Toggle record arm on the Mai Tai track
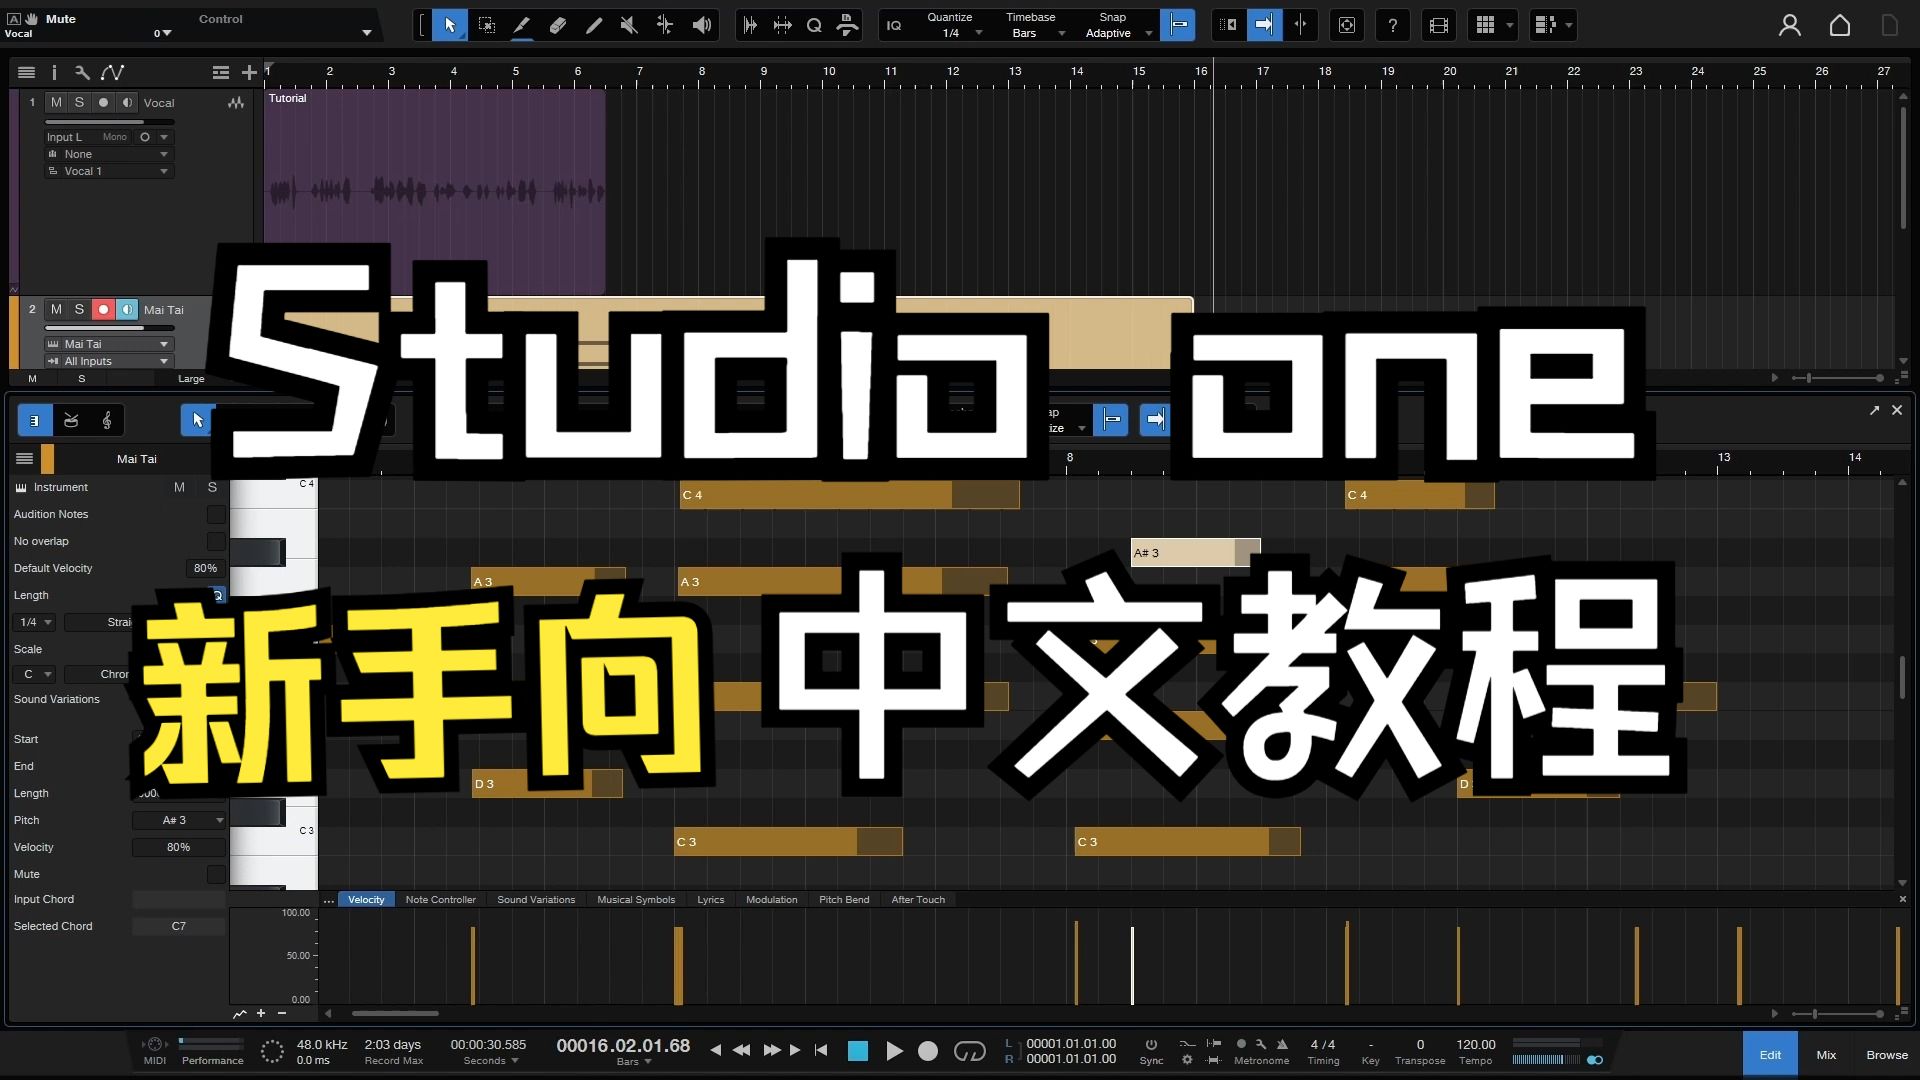Viewport: 1920px width, 1080px height. (x=103, y=310)
